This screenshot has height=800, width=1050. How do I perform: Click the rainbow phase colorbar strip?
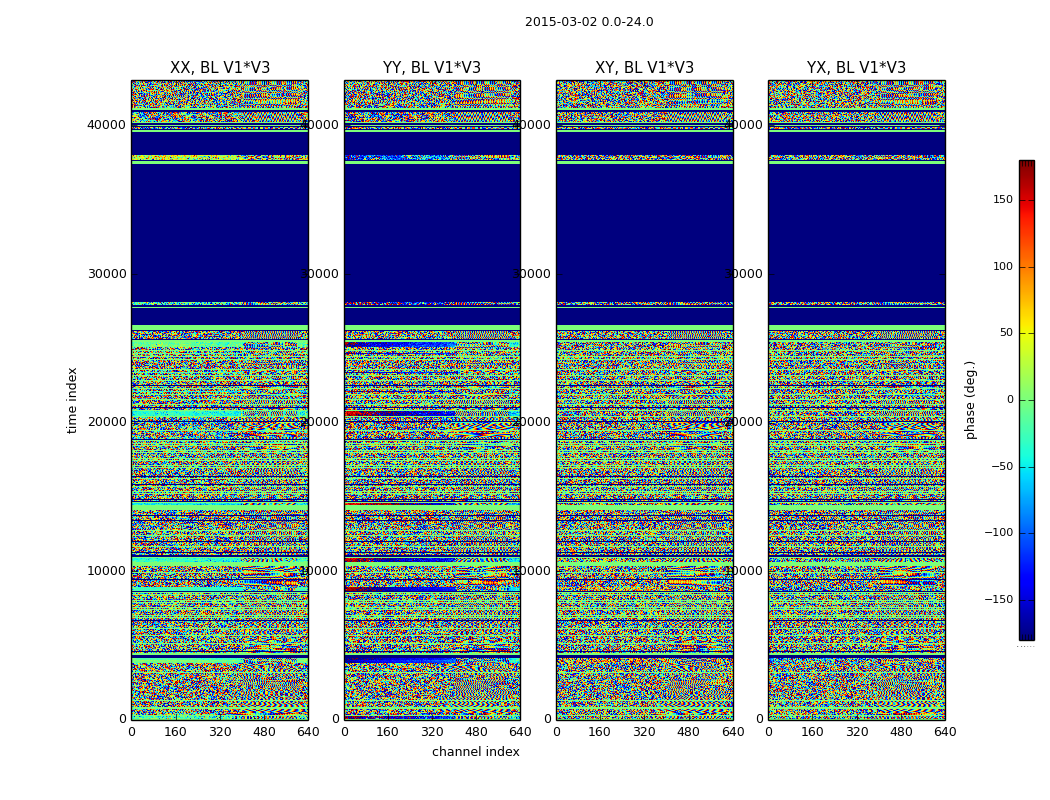point(1027,400)
